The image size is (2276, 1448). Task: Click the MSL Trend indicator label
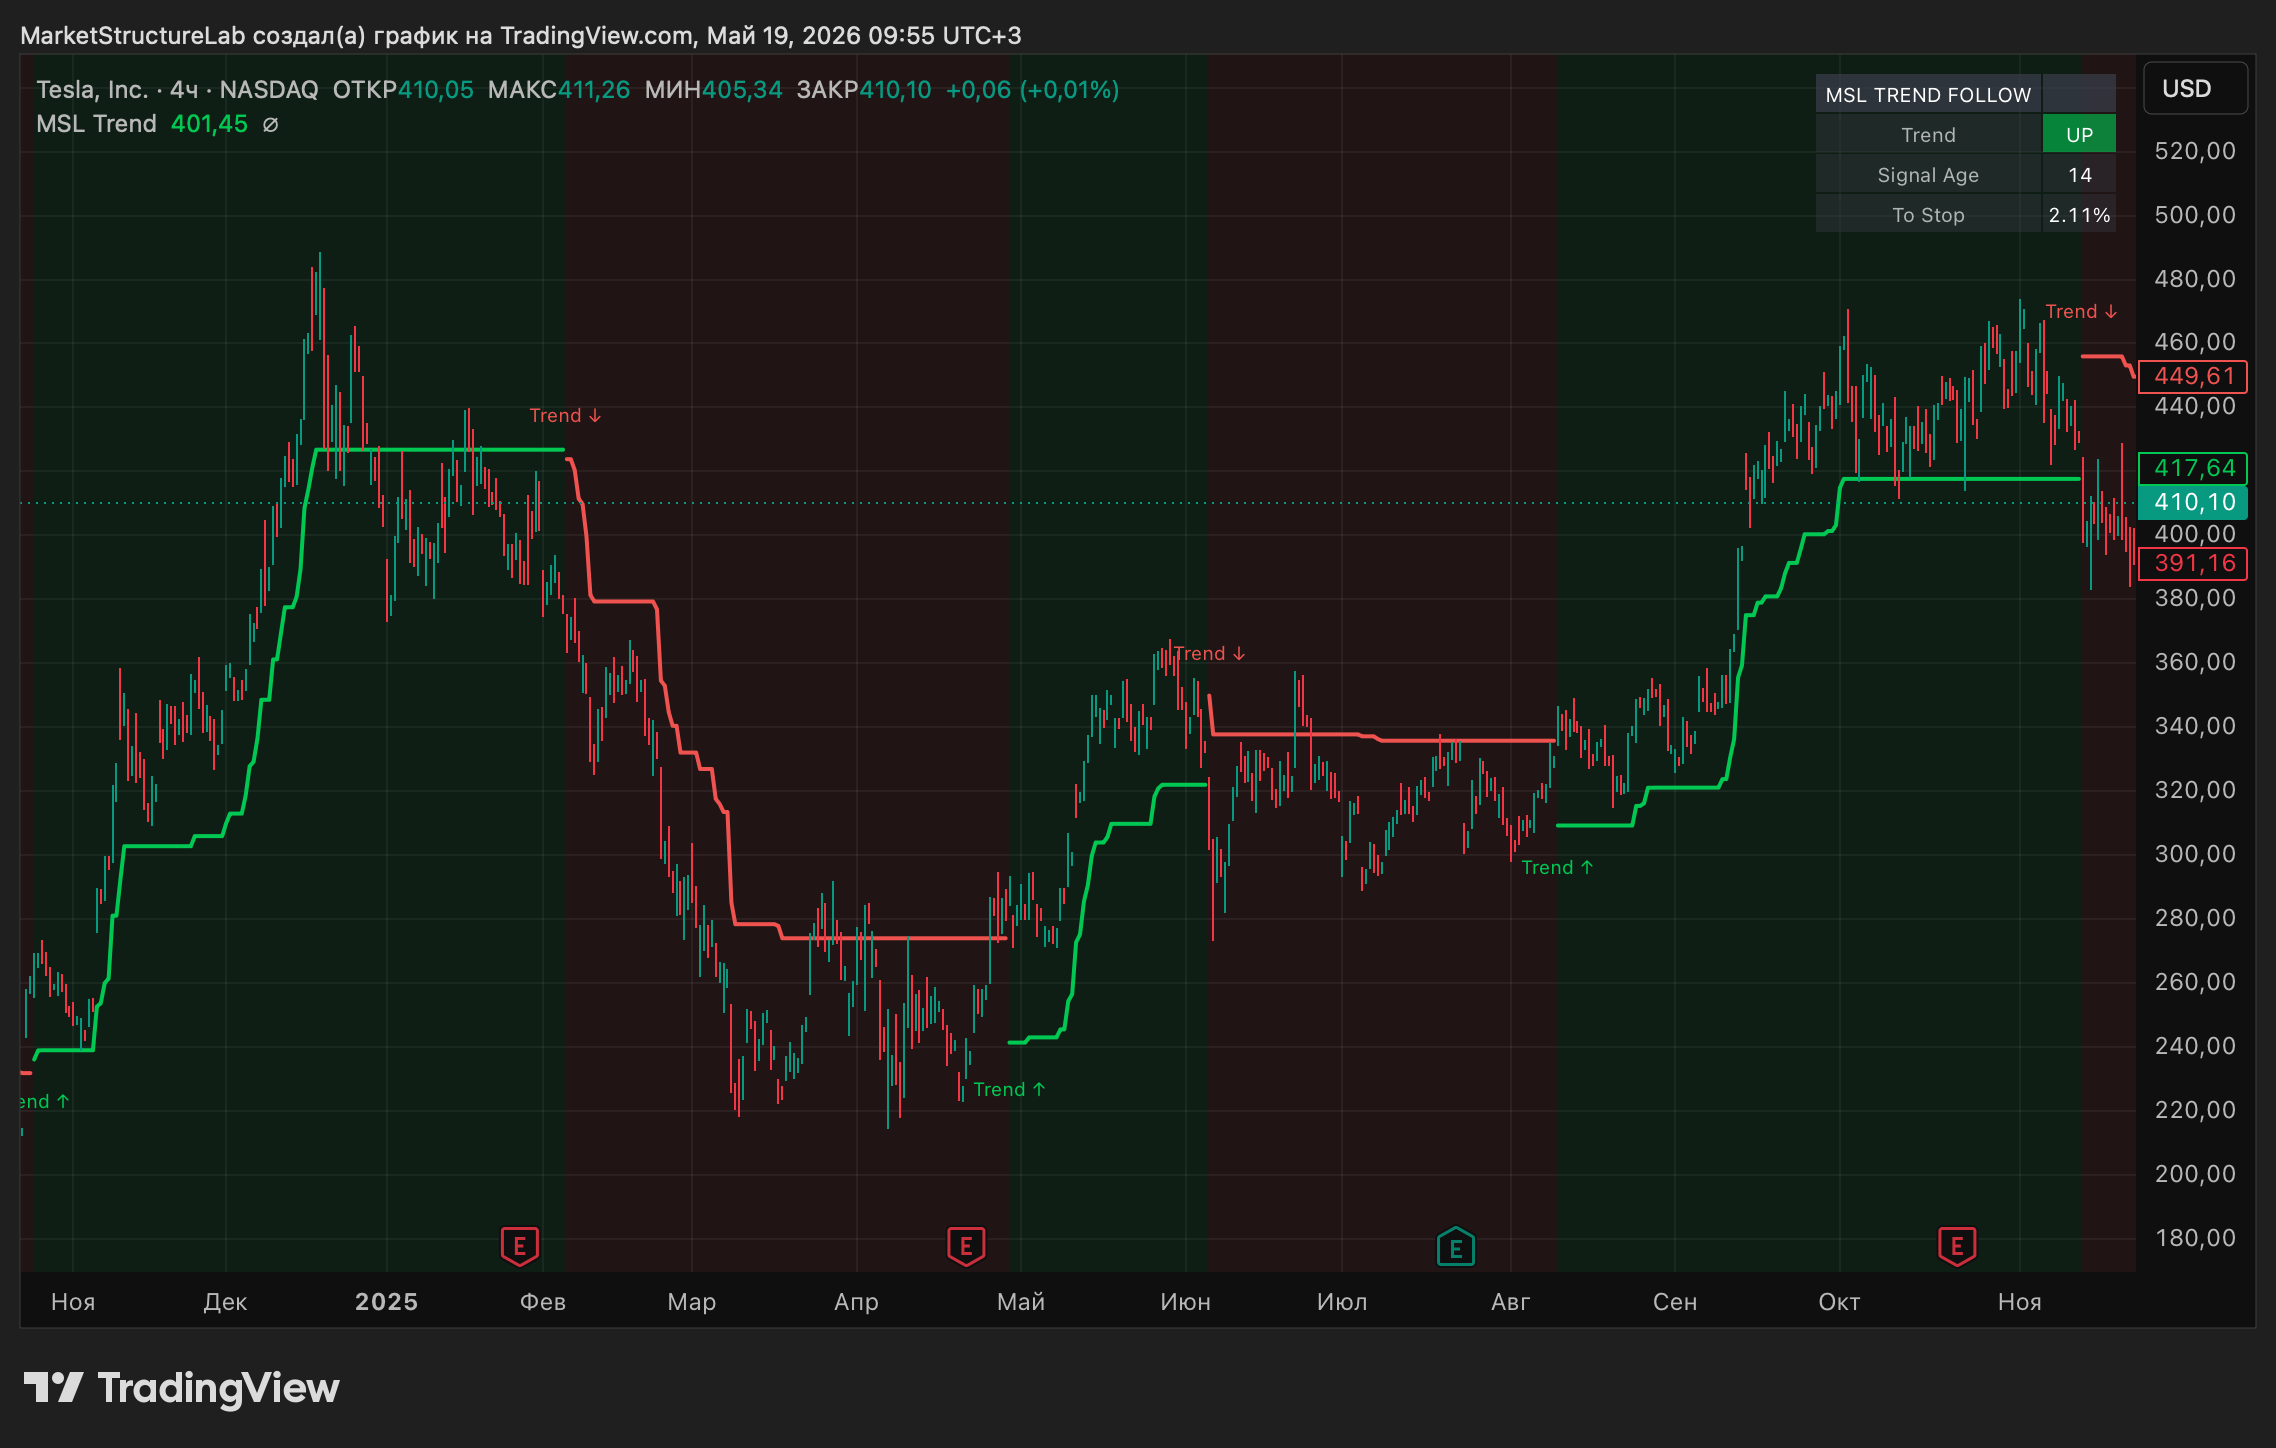tap(96, 124)
